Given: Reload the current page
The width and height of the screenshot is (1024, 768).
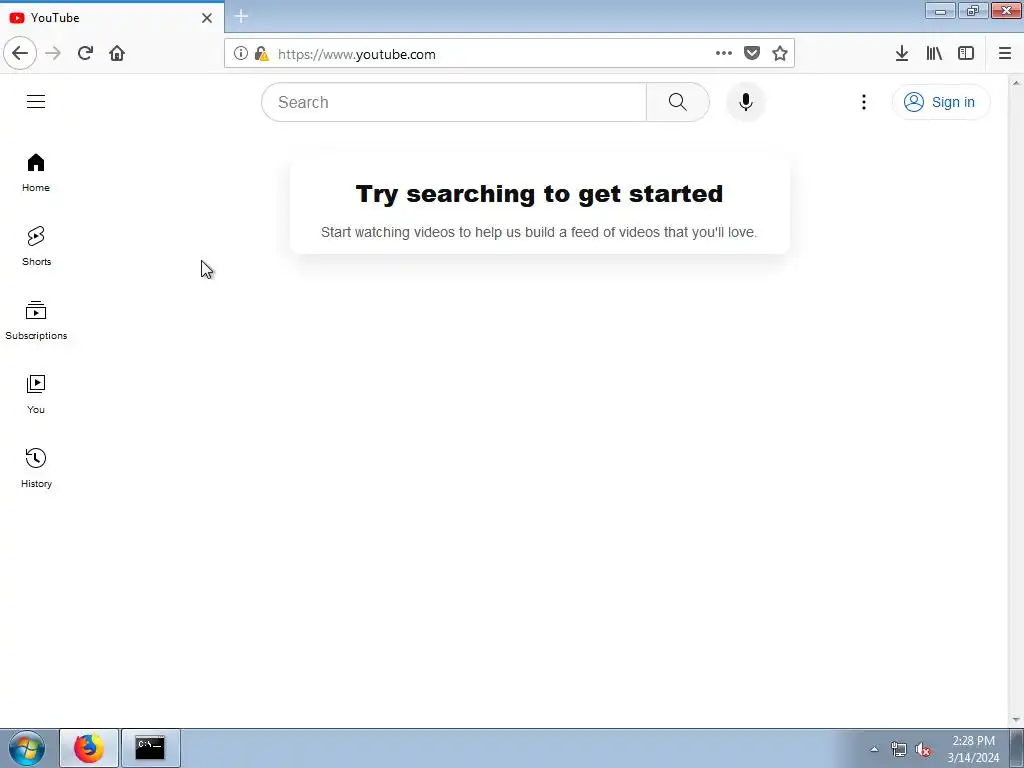Looking at the screenshot, I should [x=85, y=53].
